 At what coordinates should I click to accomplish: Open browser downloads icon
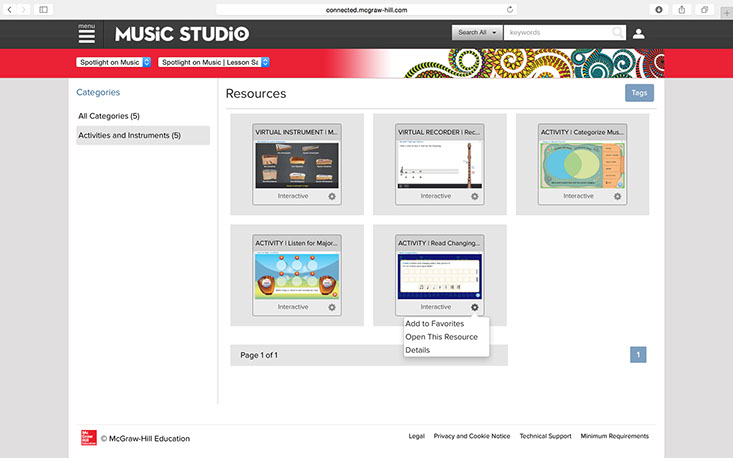tap(659, 9)
